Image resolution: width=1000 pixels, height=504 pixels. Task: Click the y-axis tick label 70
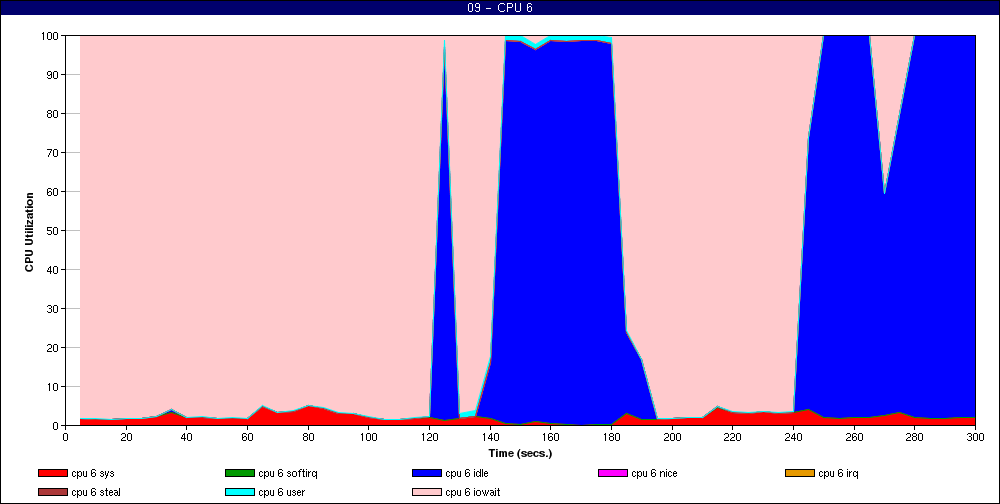pyautogui.click(x=52, y=153)
